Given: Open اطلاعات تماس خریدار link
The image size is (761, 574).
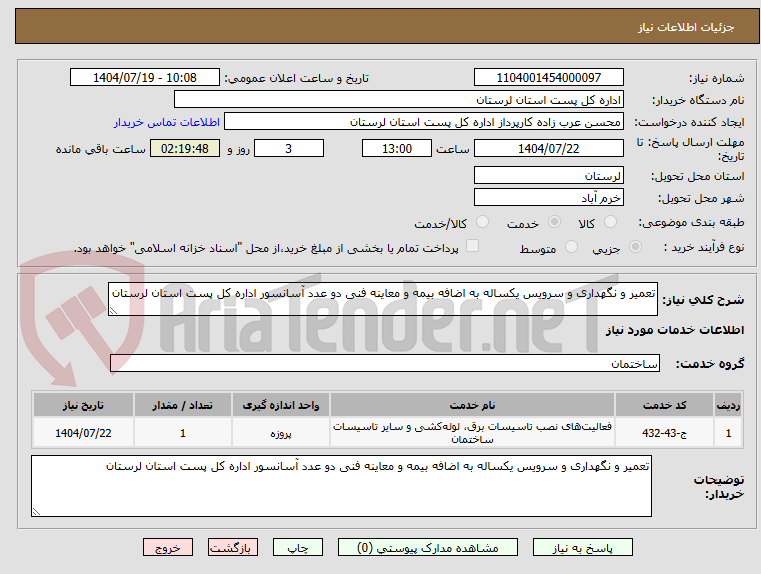Looking at the screenshot, I should [167, 122].
